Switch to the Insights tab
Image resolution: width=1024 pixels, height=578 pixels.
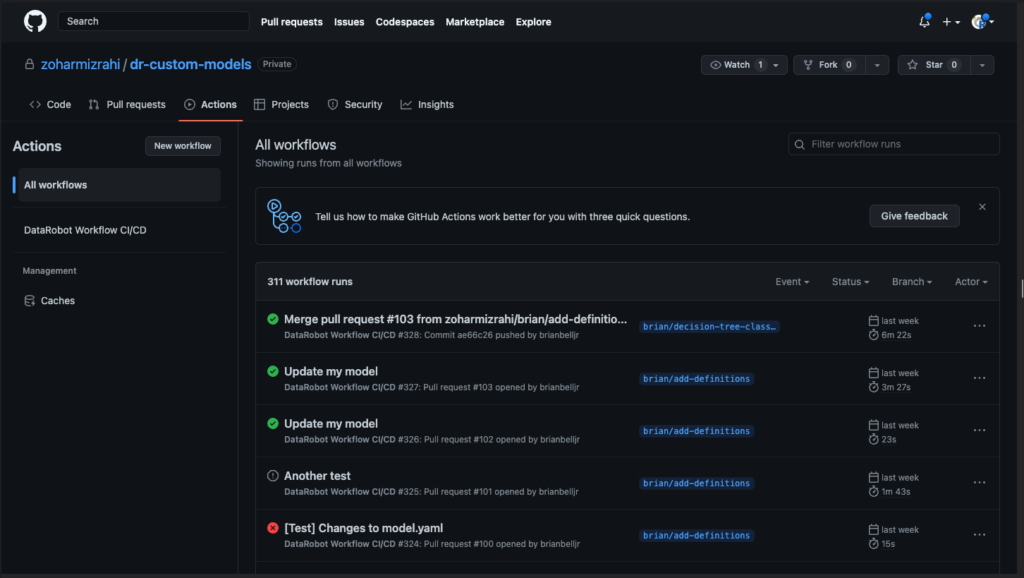click(427, 104)
